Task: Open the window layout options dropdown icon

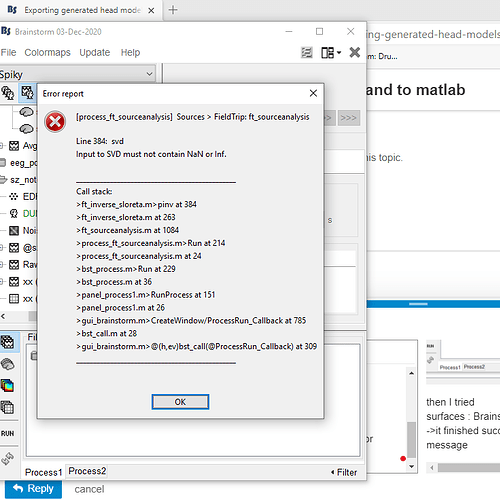Action: pyautogui.click(x=331, y=52)
